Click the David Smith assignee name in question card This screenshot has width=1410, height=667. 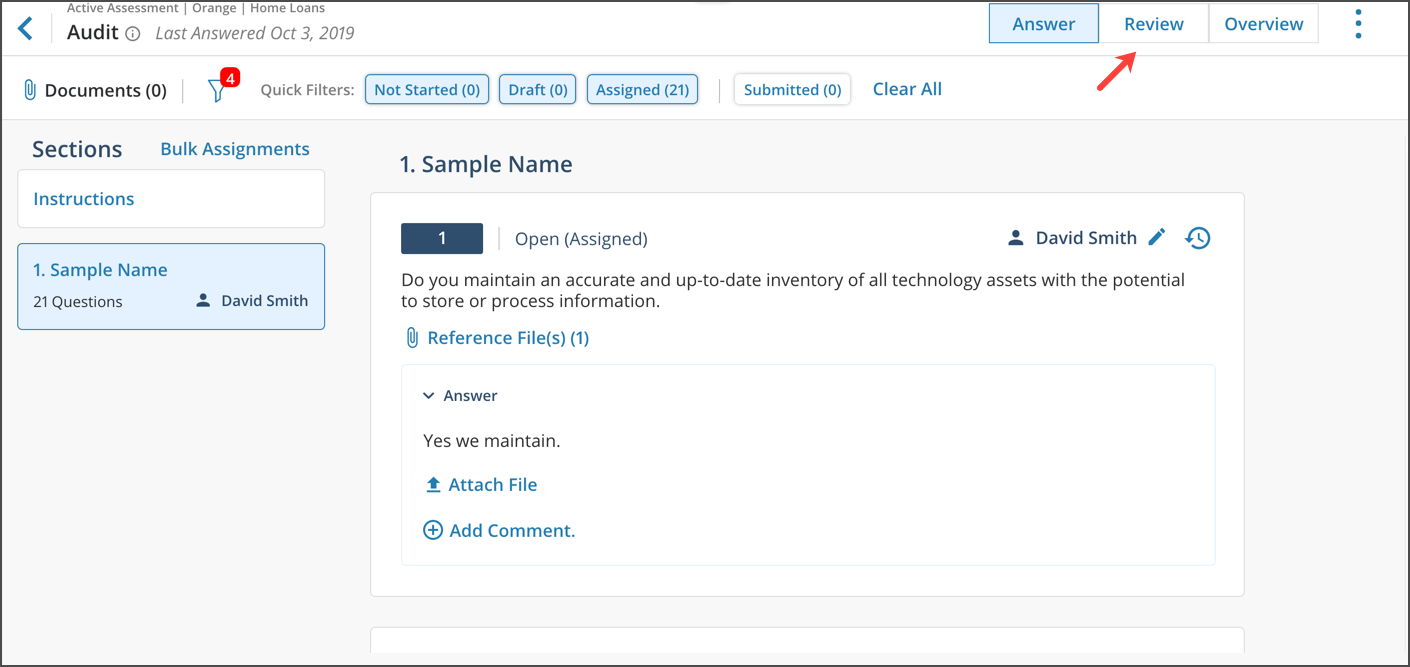click(1086, 238)
